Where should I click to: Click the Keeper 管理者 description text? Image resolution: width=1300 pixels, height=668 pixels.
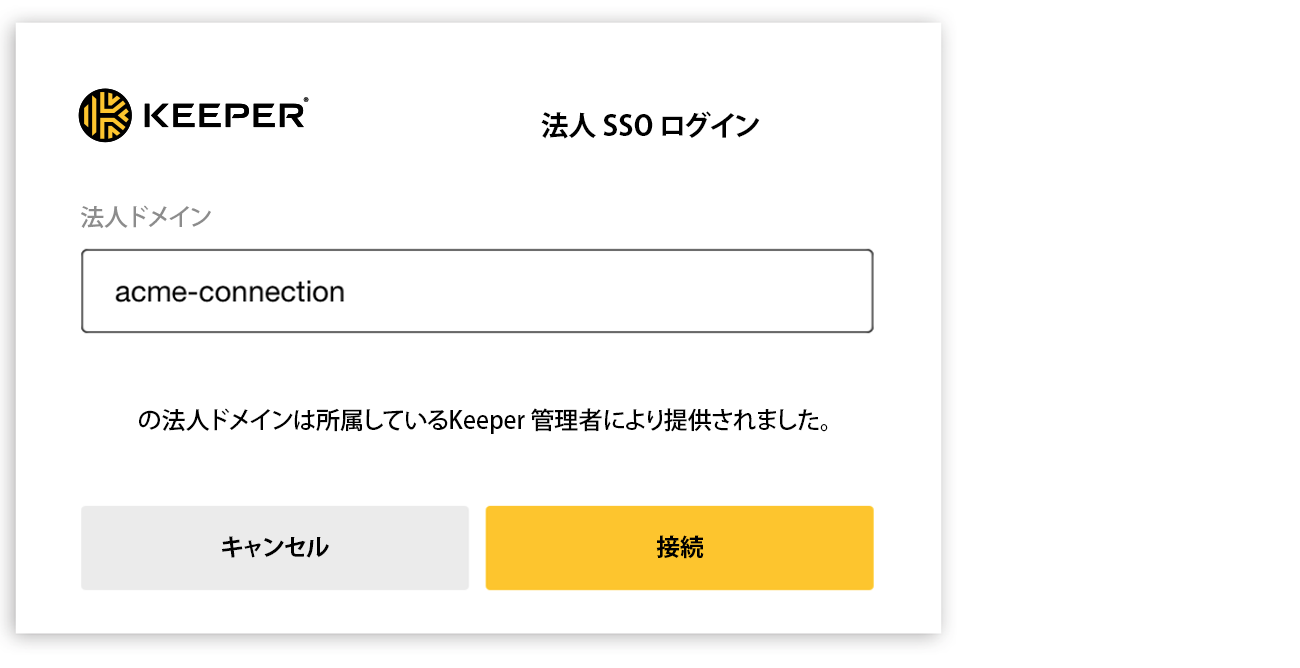point(485,421)
